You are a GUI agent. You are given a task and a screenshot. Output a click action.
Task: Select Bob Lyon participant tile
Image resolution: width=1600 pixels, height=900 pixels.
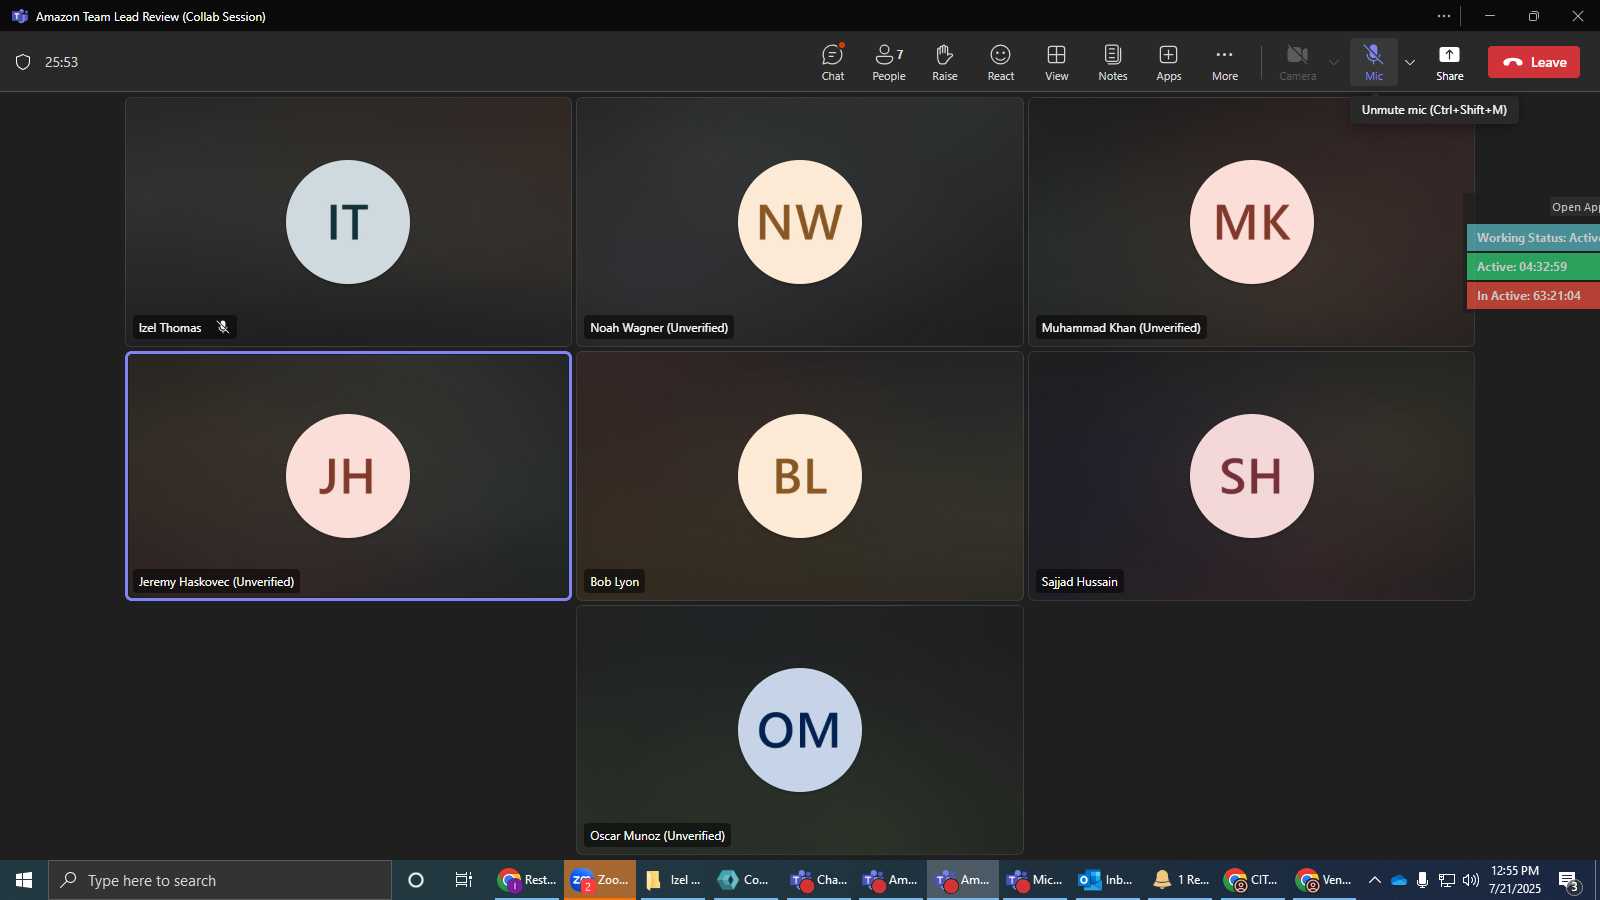(x=800, y=476)
